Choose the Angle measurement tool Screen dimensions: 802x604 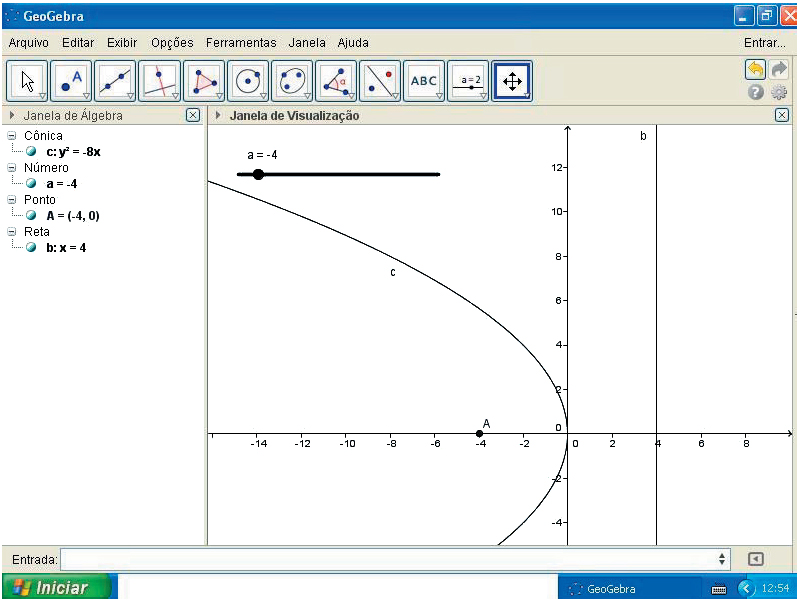click(x=336, y=81)
